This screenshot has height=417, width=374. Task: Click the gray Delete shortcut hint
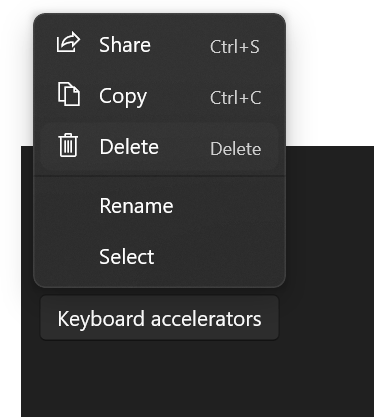point(236,149)
